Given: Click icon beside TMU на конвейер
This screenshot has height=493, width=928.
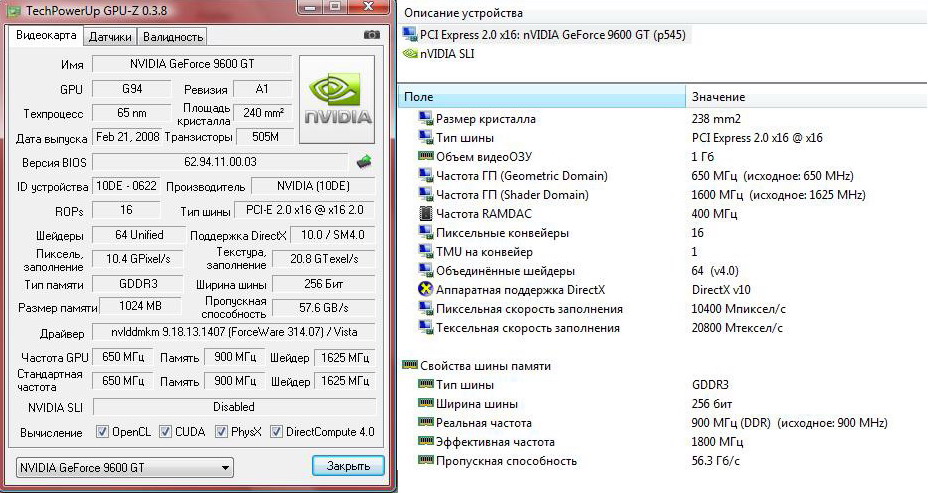Looking at the screenshot, I should [x=426, y=252].
